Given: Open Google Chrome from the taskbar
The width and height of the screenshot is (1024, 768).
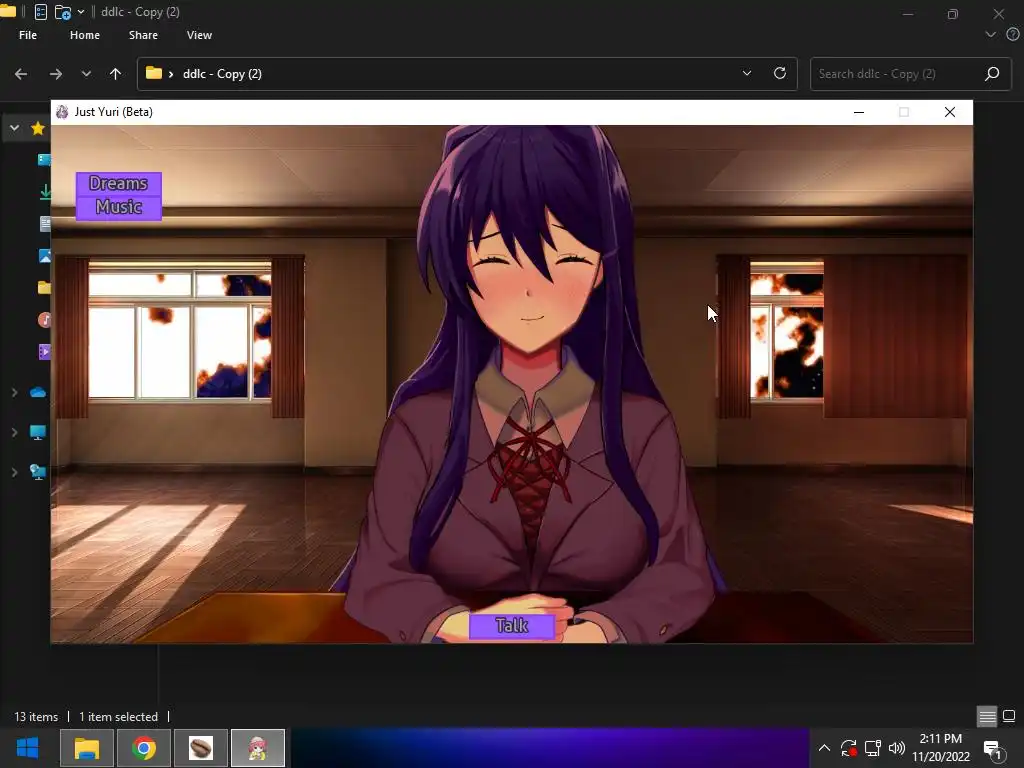Looking at the screenshot, I should coord(144,748).
